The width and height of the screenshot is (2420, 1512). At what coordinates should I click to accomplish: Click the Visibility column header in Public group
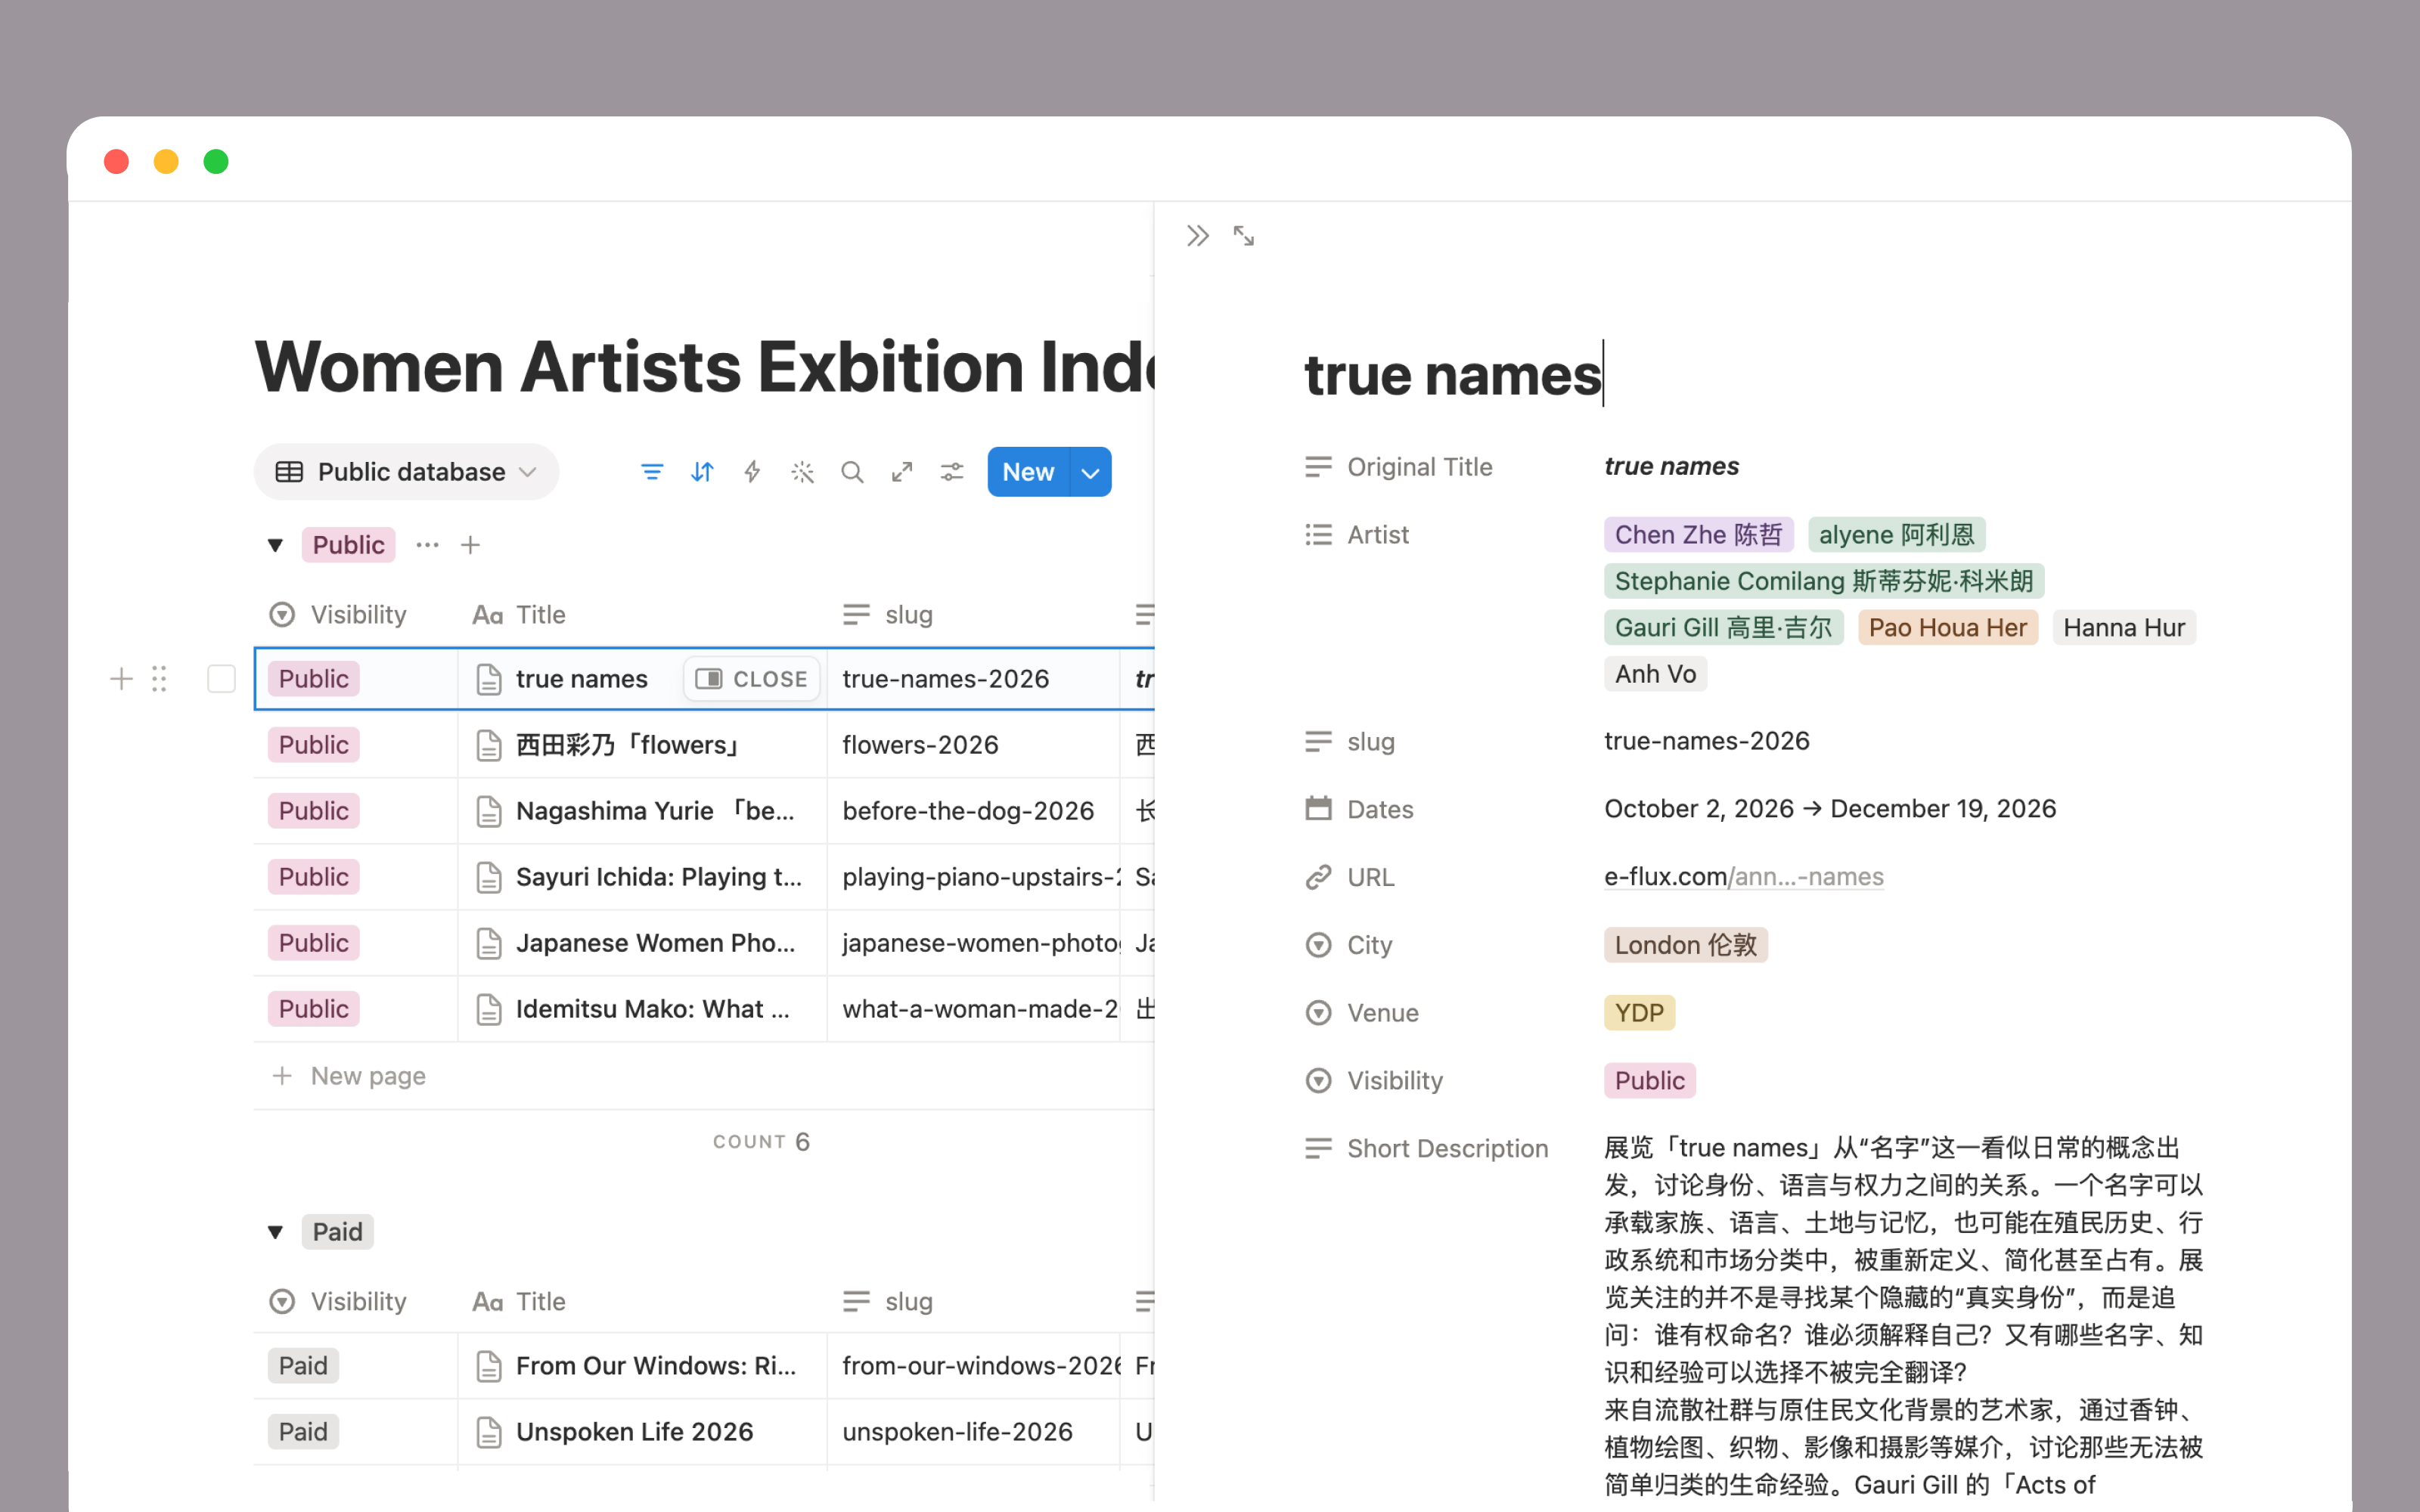[x=356, y=614]
